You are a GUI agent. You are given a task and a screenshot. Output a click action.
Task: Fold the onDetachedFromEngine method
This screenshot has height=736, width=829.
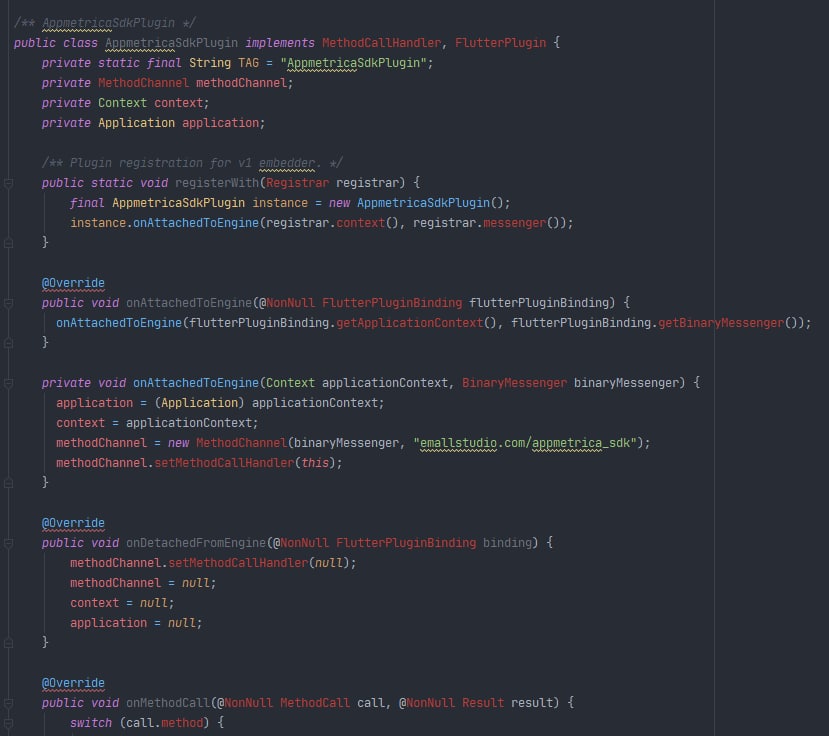(8, 544)
